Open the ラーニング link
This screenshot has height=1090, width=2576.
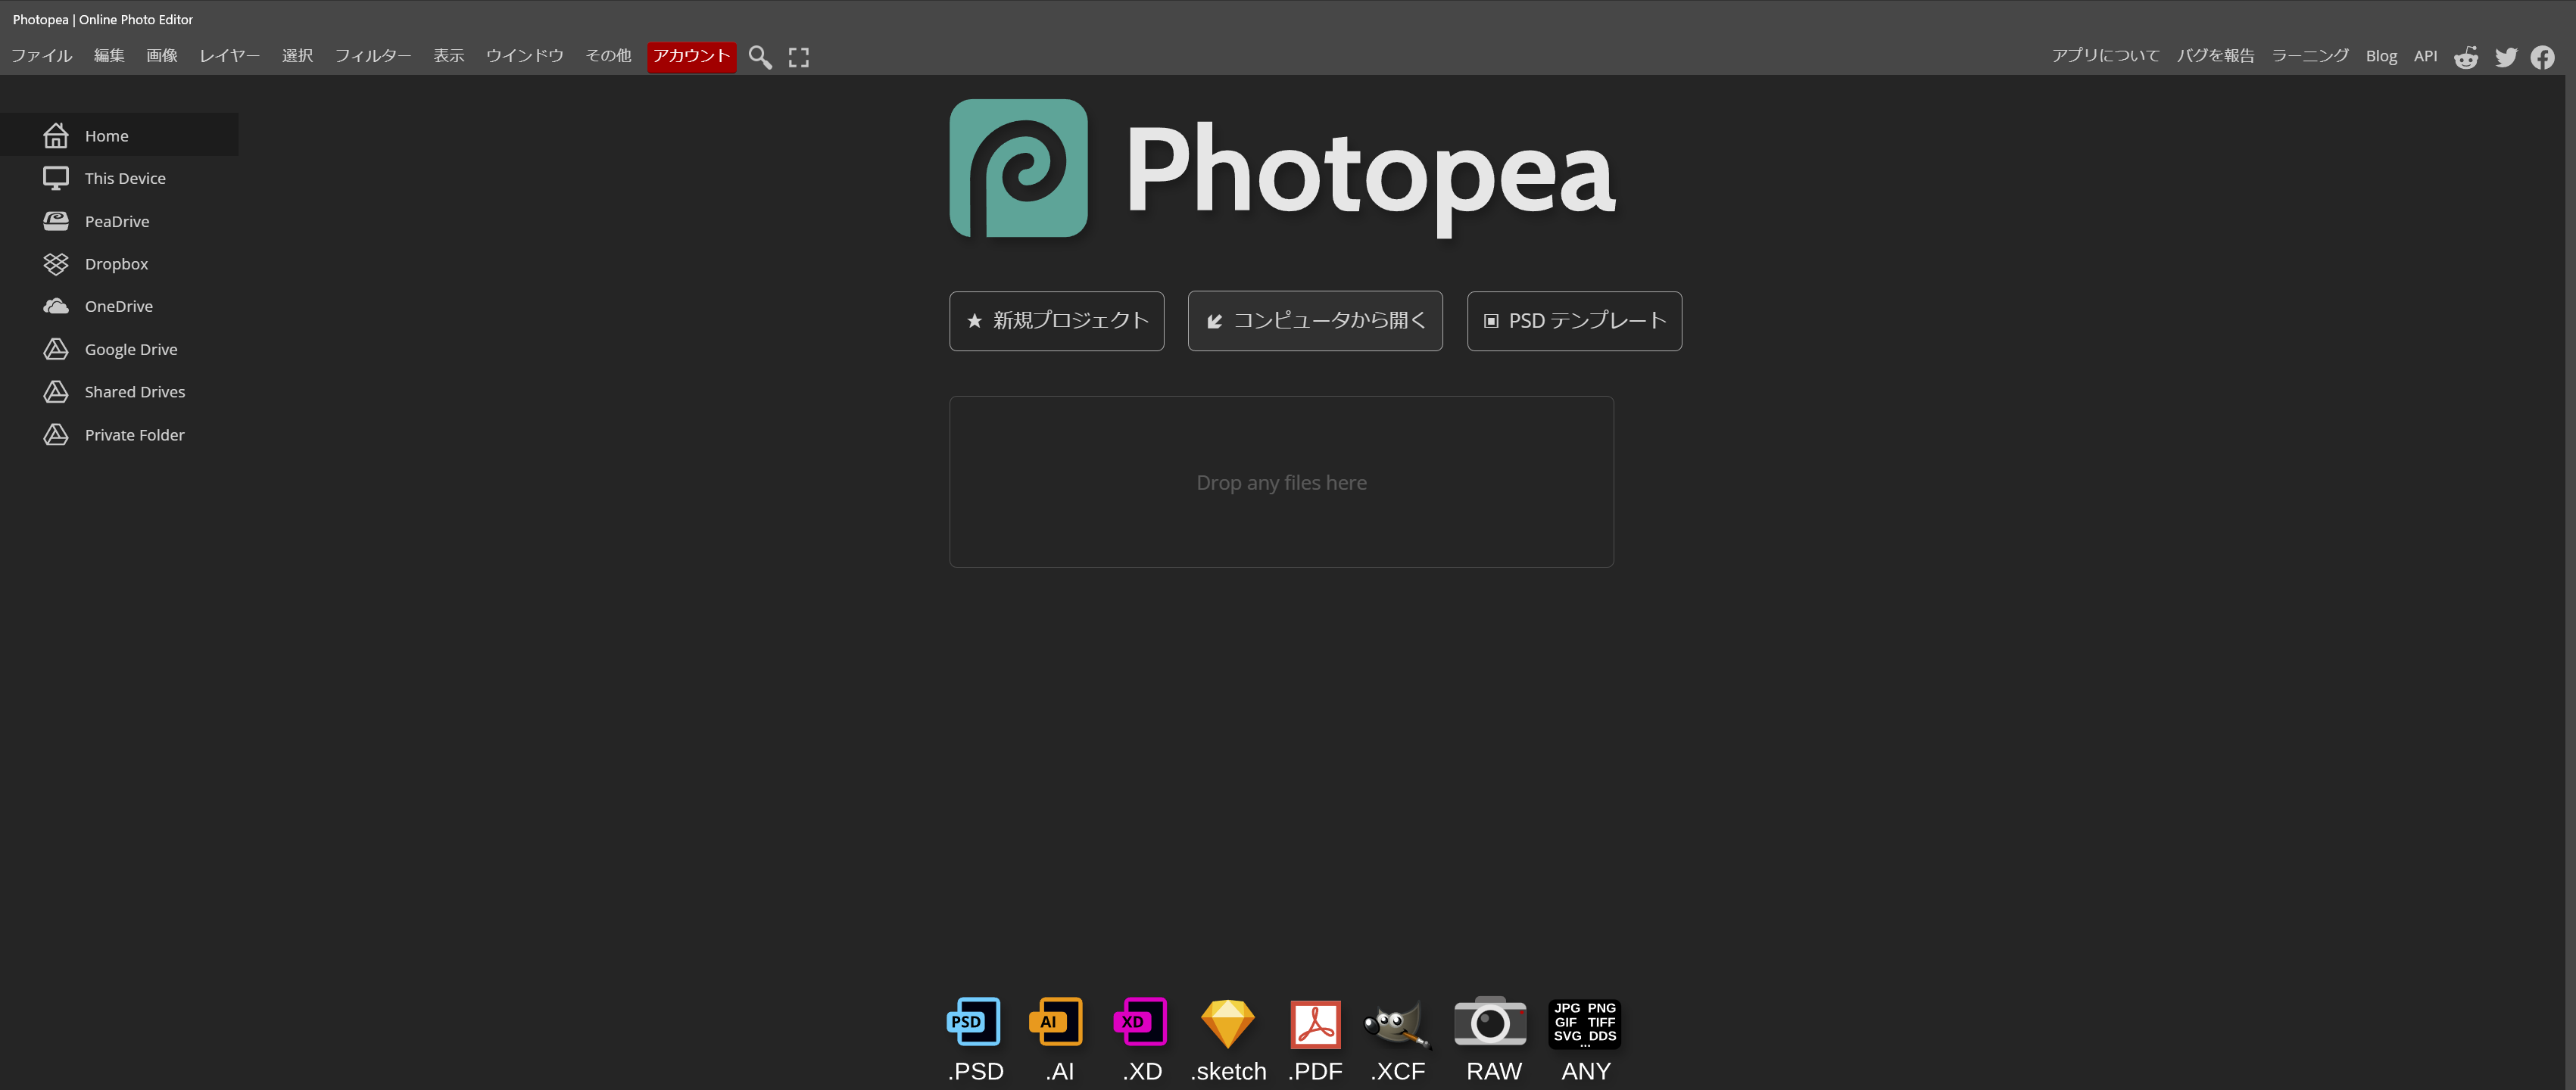point(2309,56)
